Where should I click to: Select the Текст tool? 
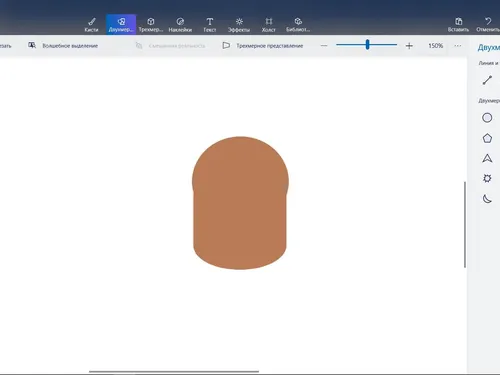click(x=210, y=25)
